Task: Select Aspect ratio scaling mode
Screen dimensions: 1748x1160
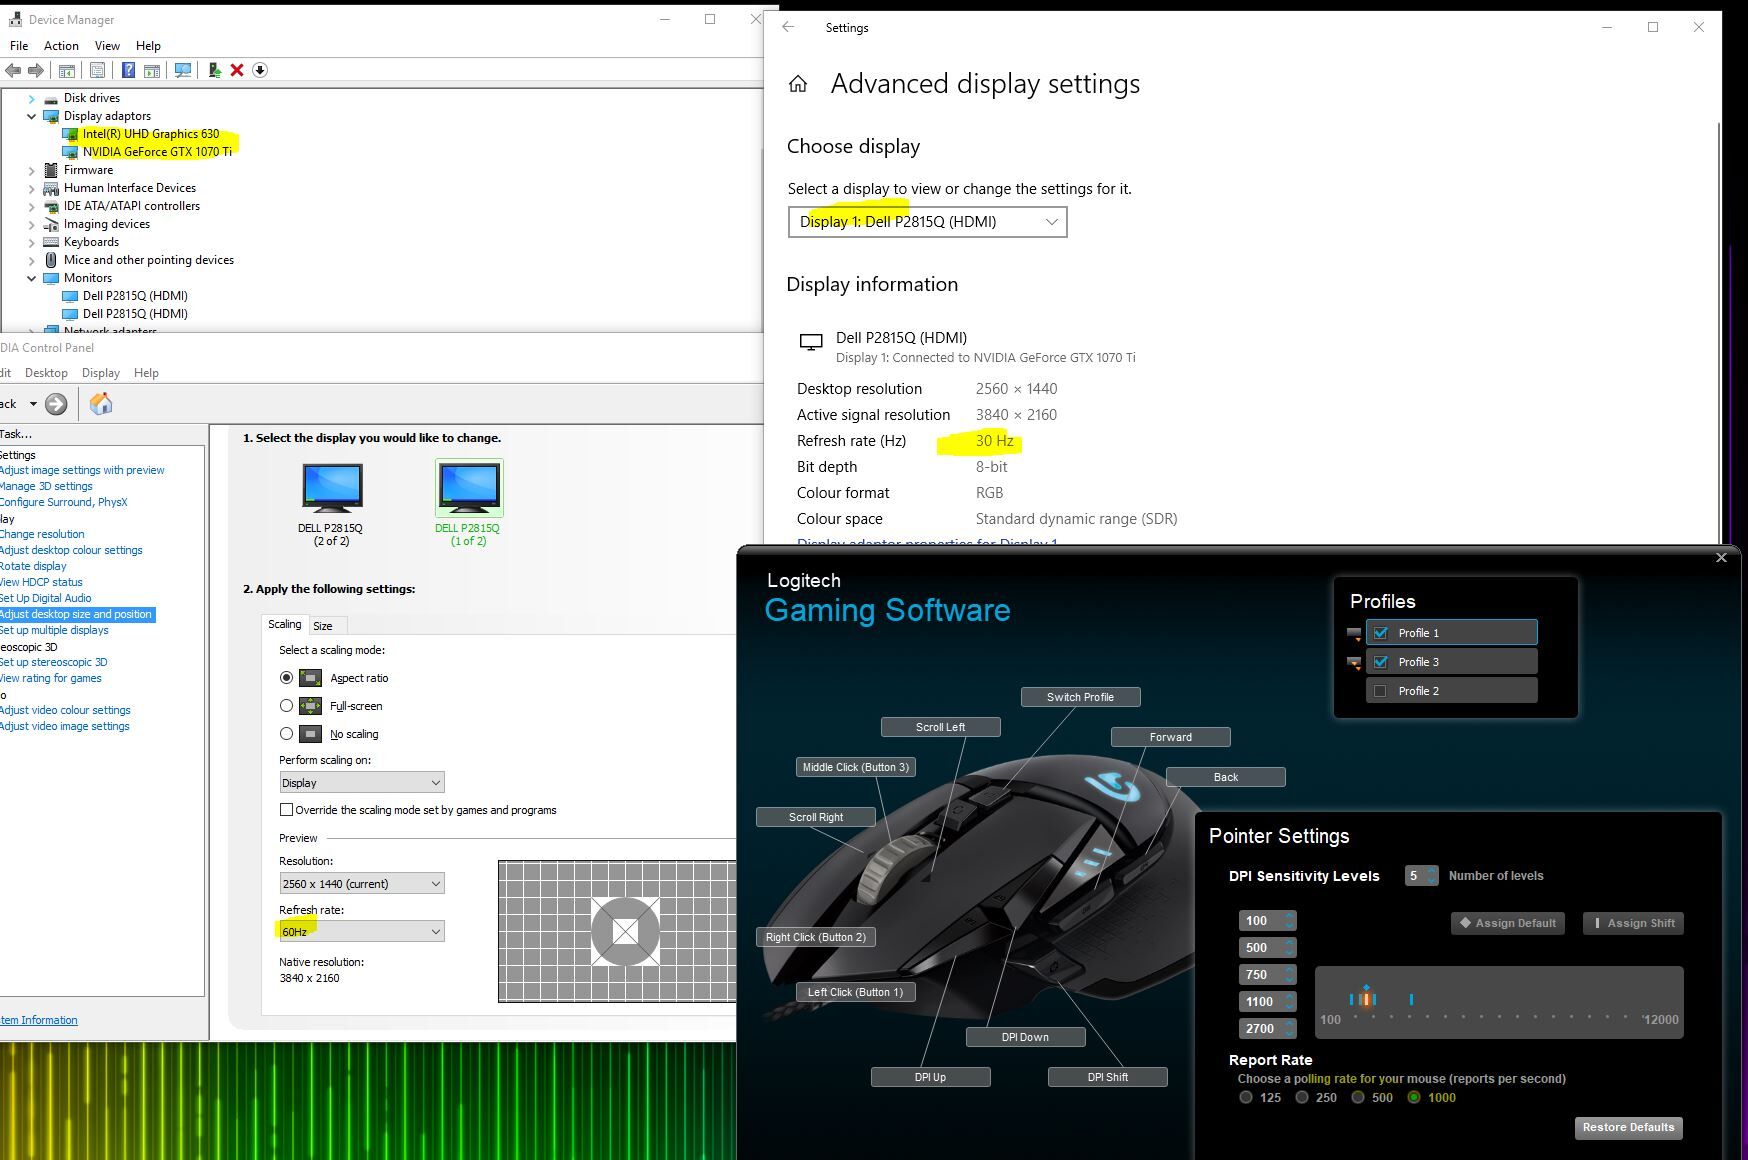Action: 287,678
